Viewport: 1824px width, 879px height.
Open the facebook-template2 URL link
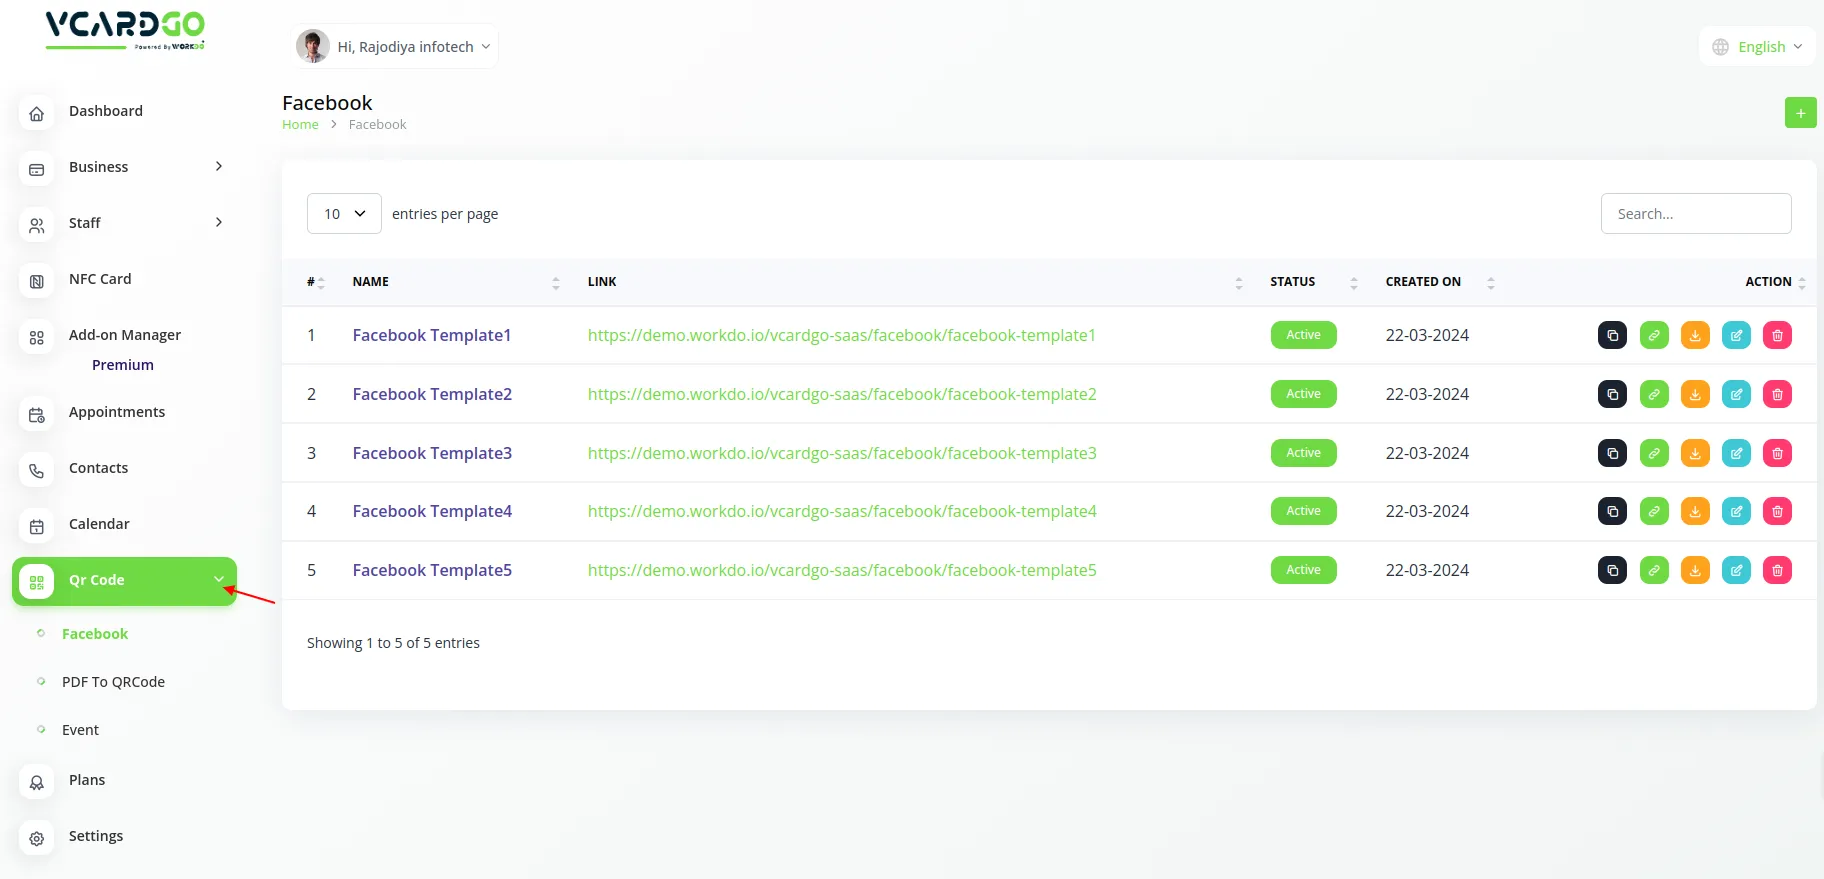(x=842, y=394)
